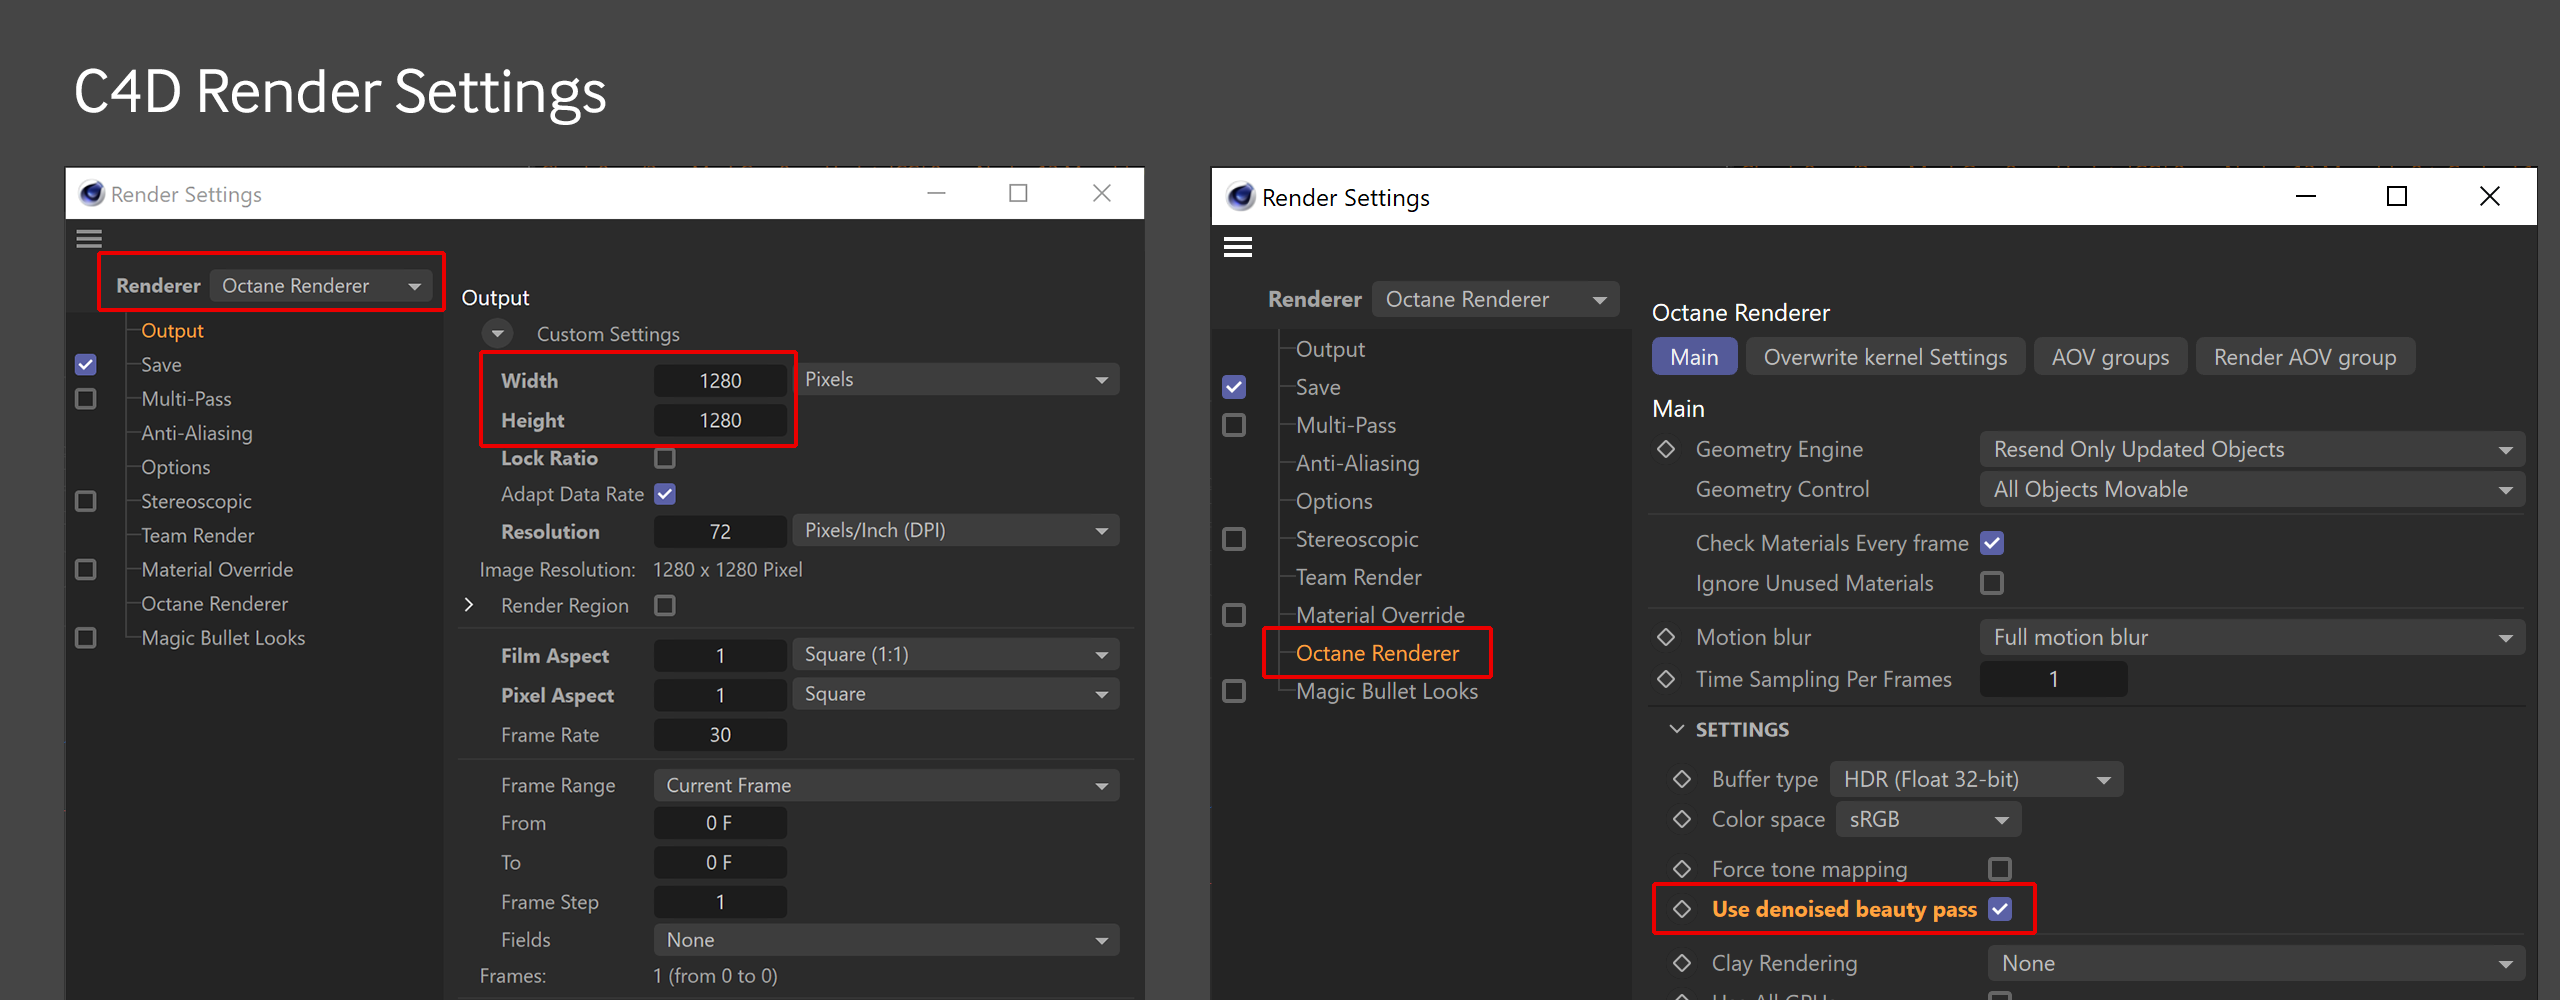Click Cinema 4D logo in right window title bar
This screenshot has width=2560, height=1000.
(1240, 196)
